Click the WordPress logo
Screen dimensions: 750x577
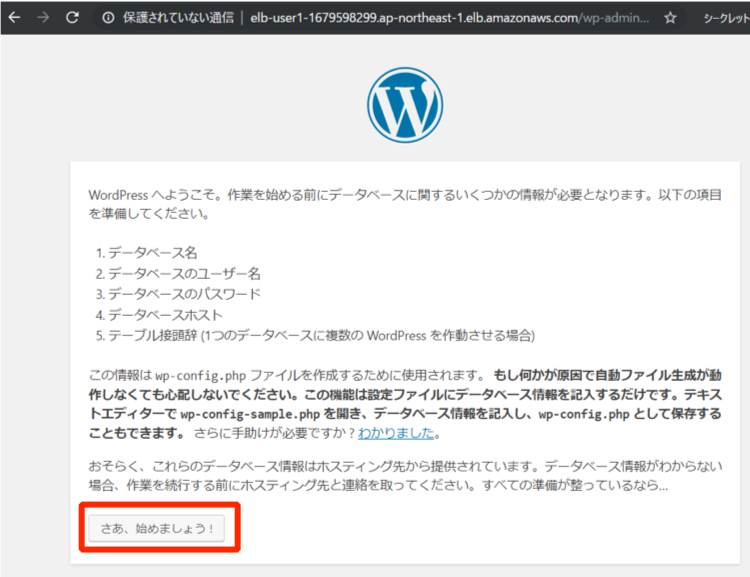(405, 105)
